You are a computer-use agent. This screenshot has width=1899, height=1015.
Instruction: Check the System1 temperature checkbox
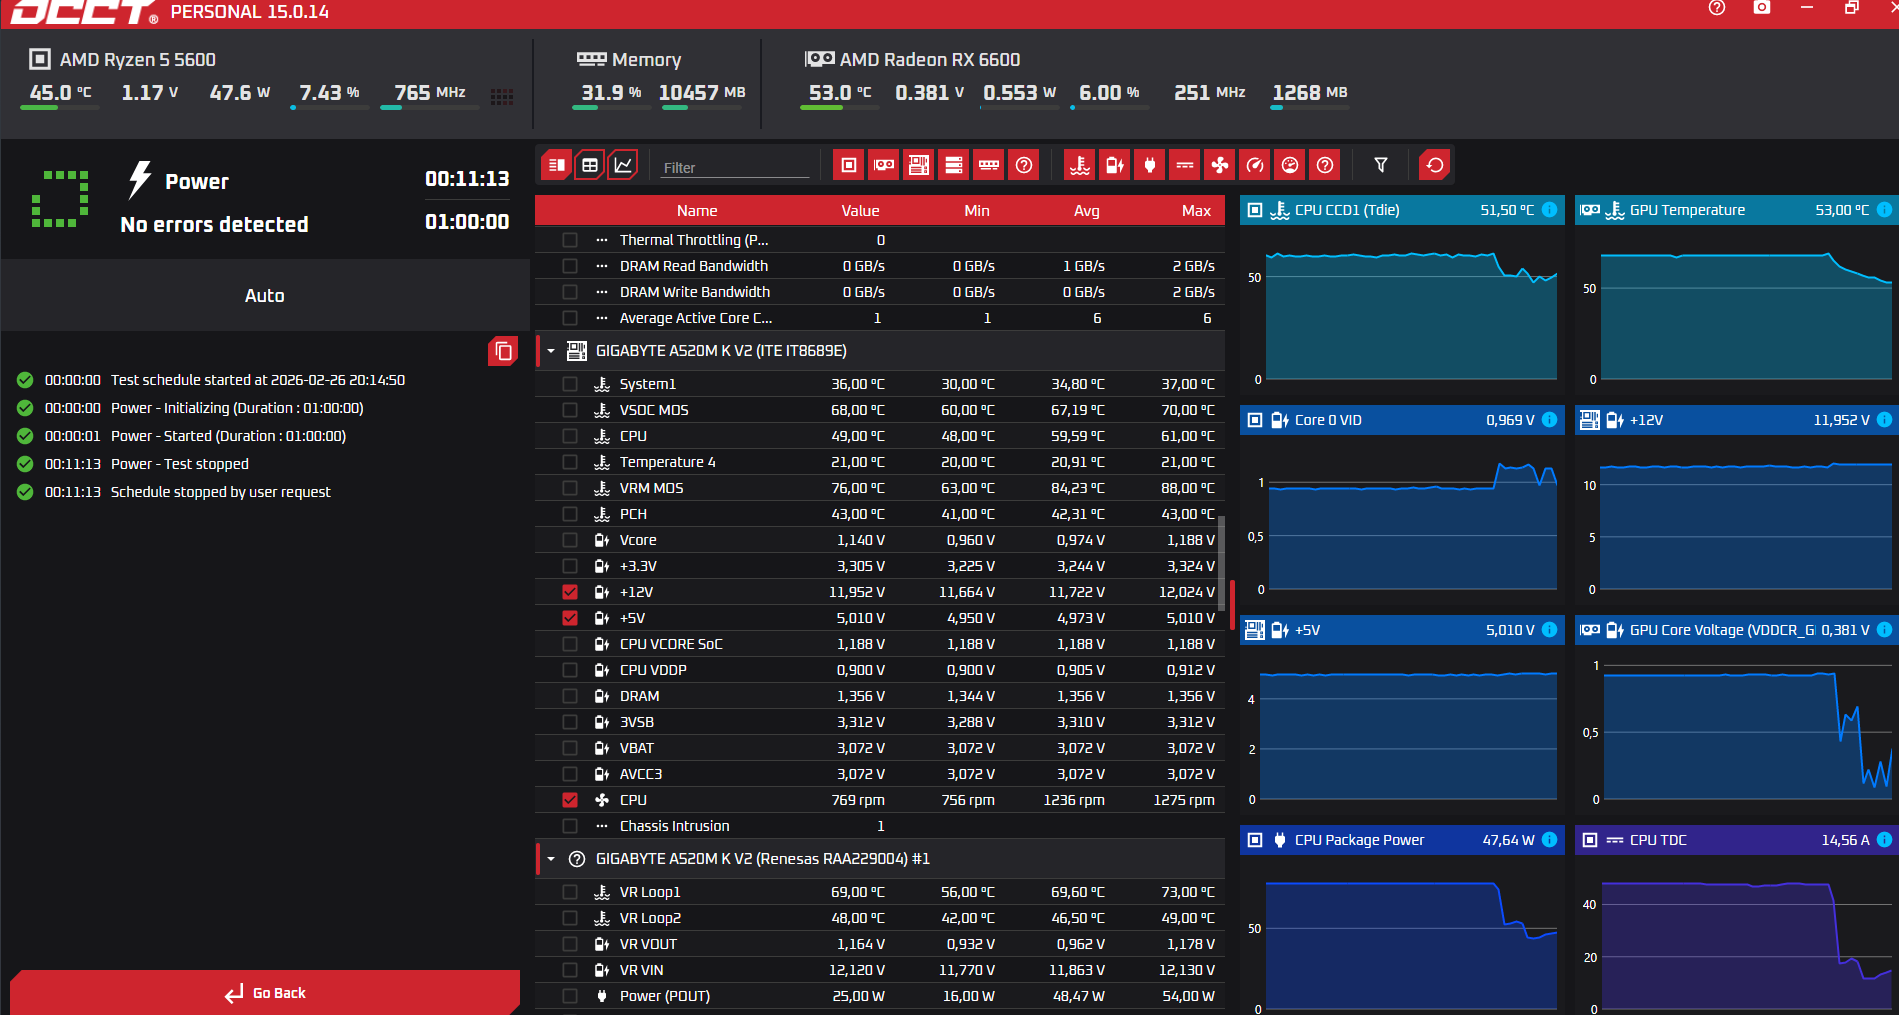click(x=570, y=384)
